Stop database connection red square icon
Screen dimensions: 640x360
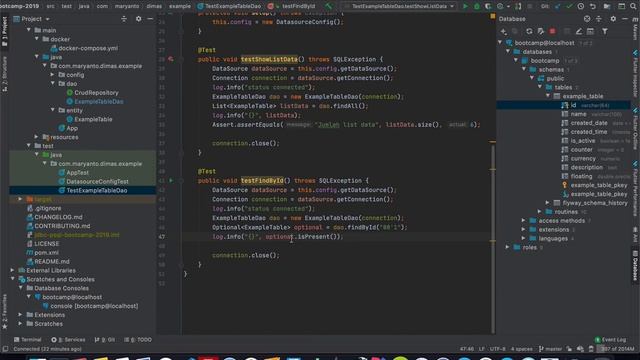pos(552,31)
